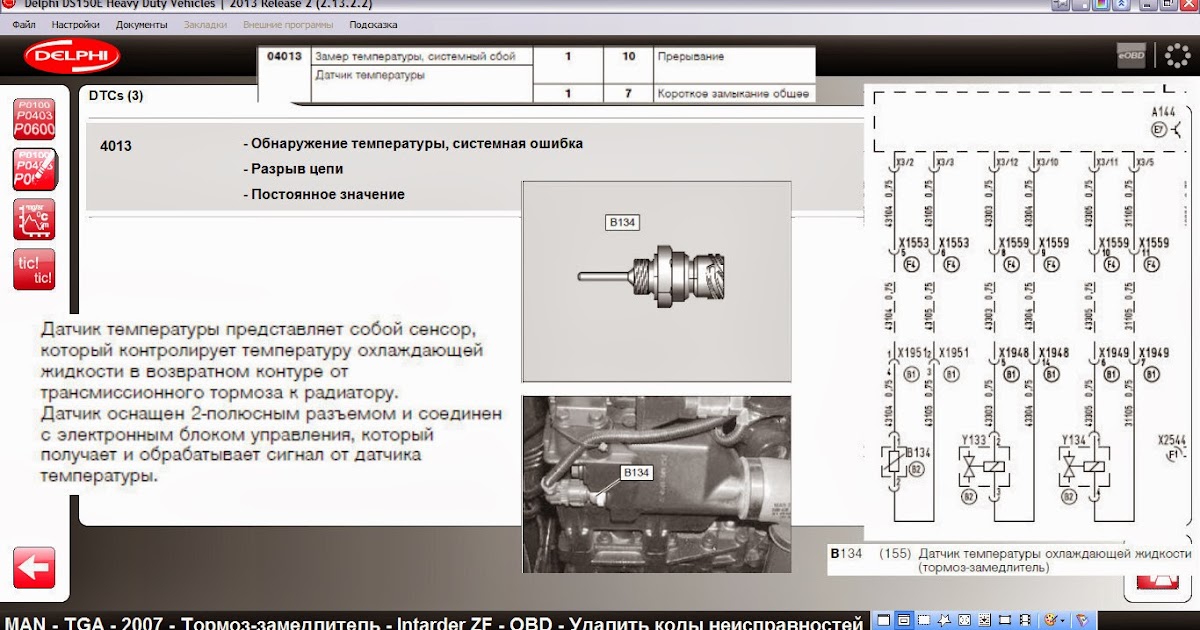This screenshot has width=1200, height=630.
Task: Click the X2544 label in wiring diagram
Action: point(1171,439)
